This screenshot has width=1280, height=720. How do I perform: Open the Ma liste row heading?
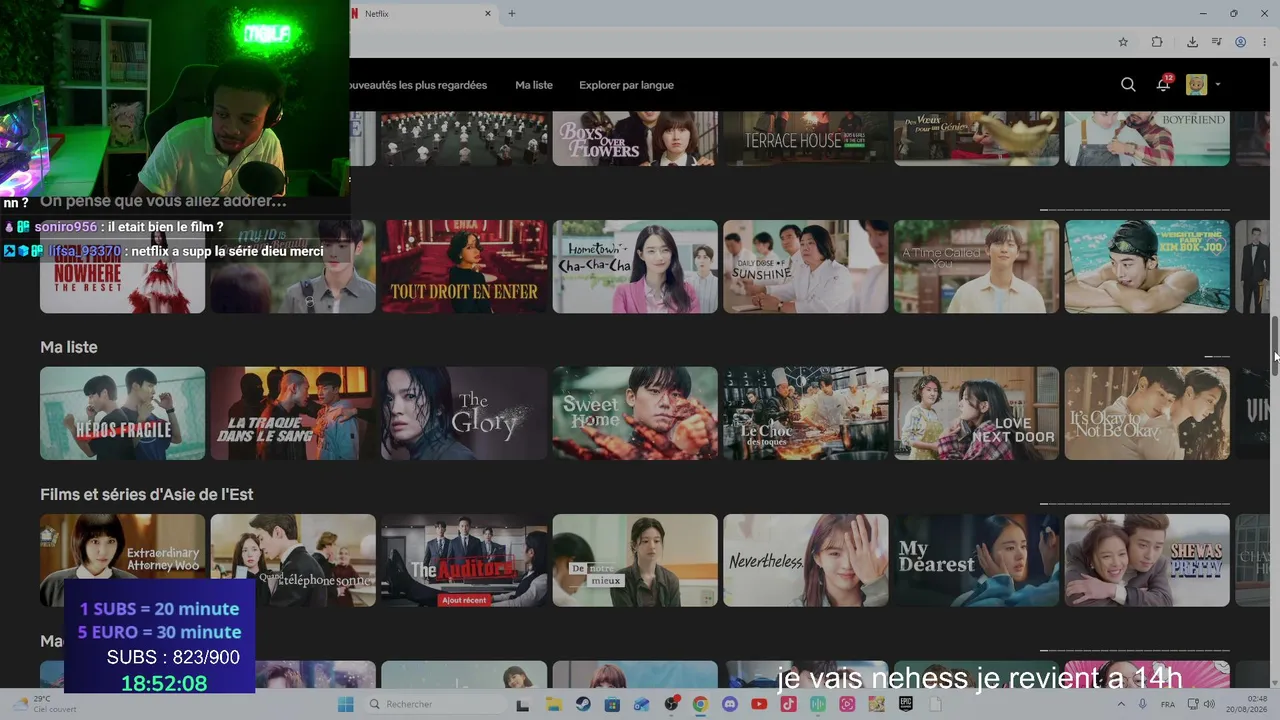pyautogui.click(x=69, y=347)
